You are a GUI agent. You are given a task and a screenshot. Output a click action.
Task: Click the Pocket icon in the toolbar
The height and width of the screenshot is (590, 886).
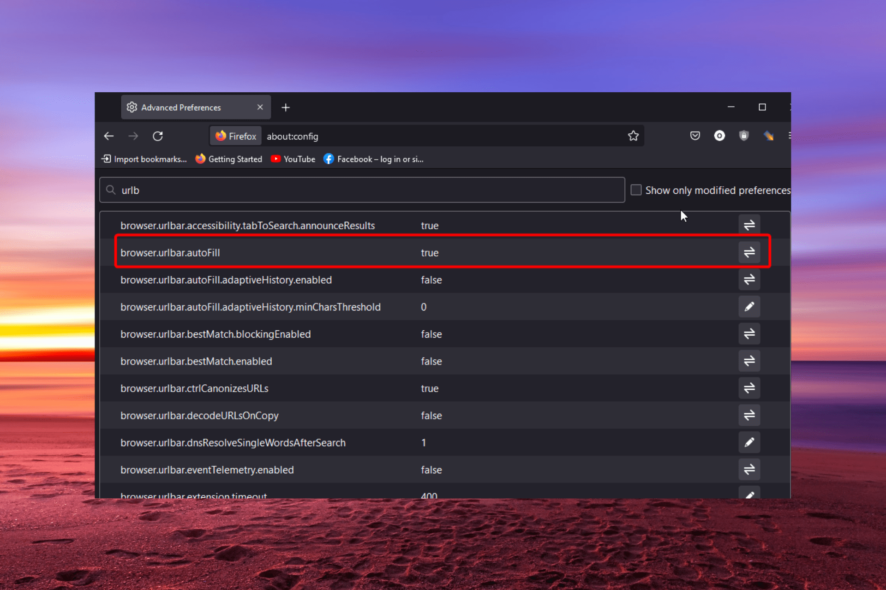click(694, 135)
